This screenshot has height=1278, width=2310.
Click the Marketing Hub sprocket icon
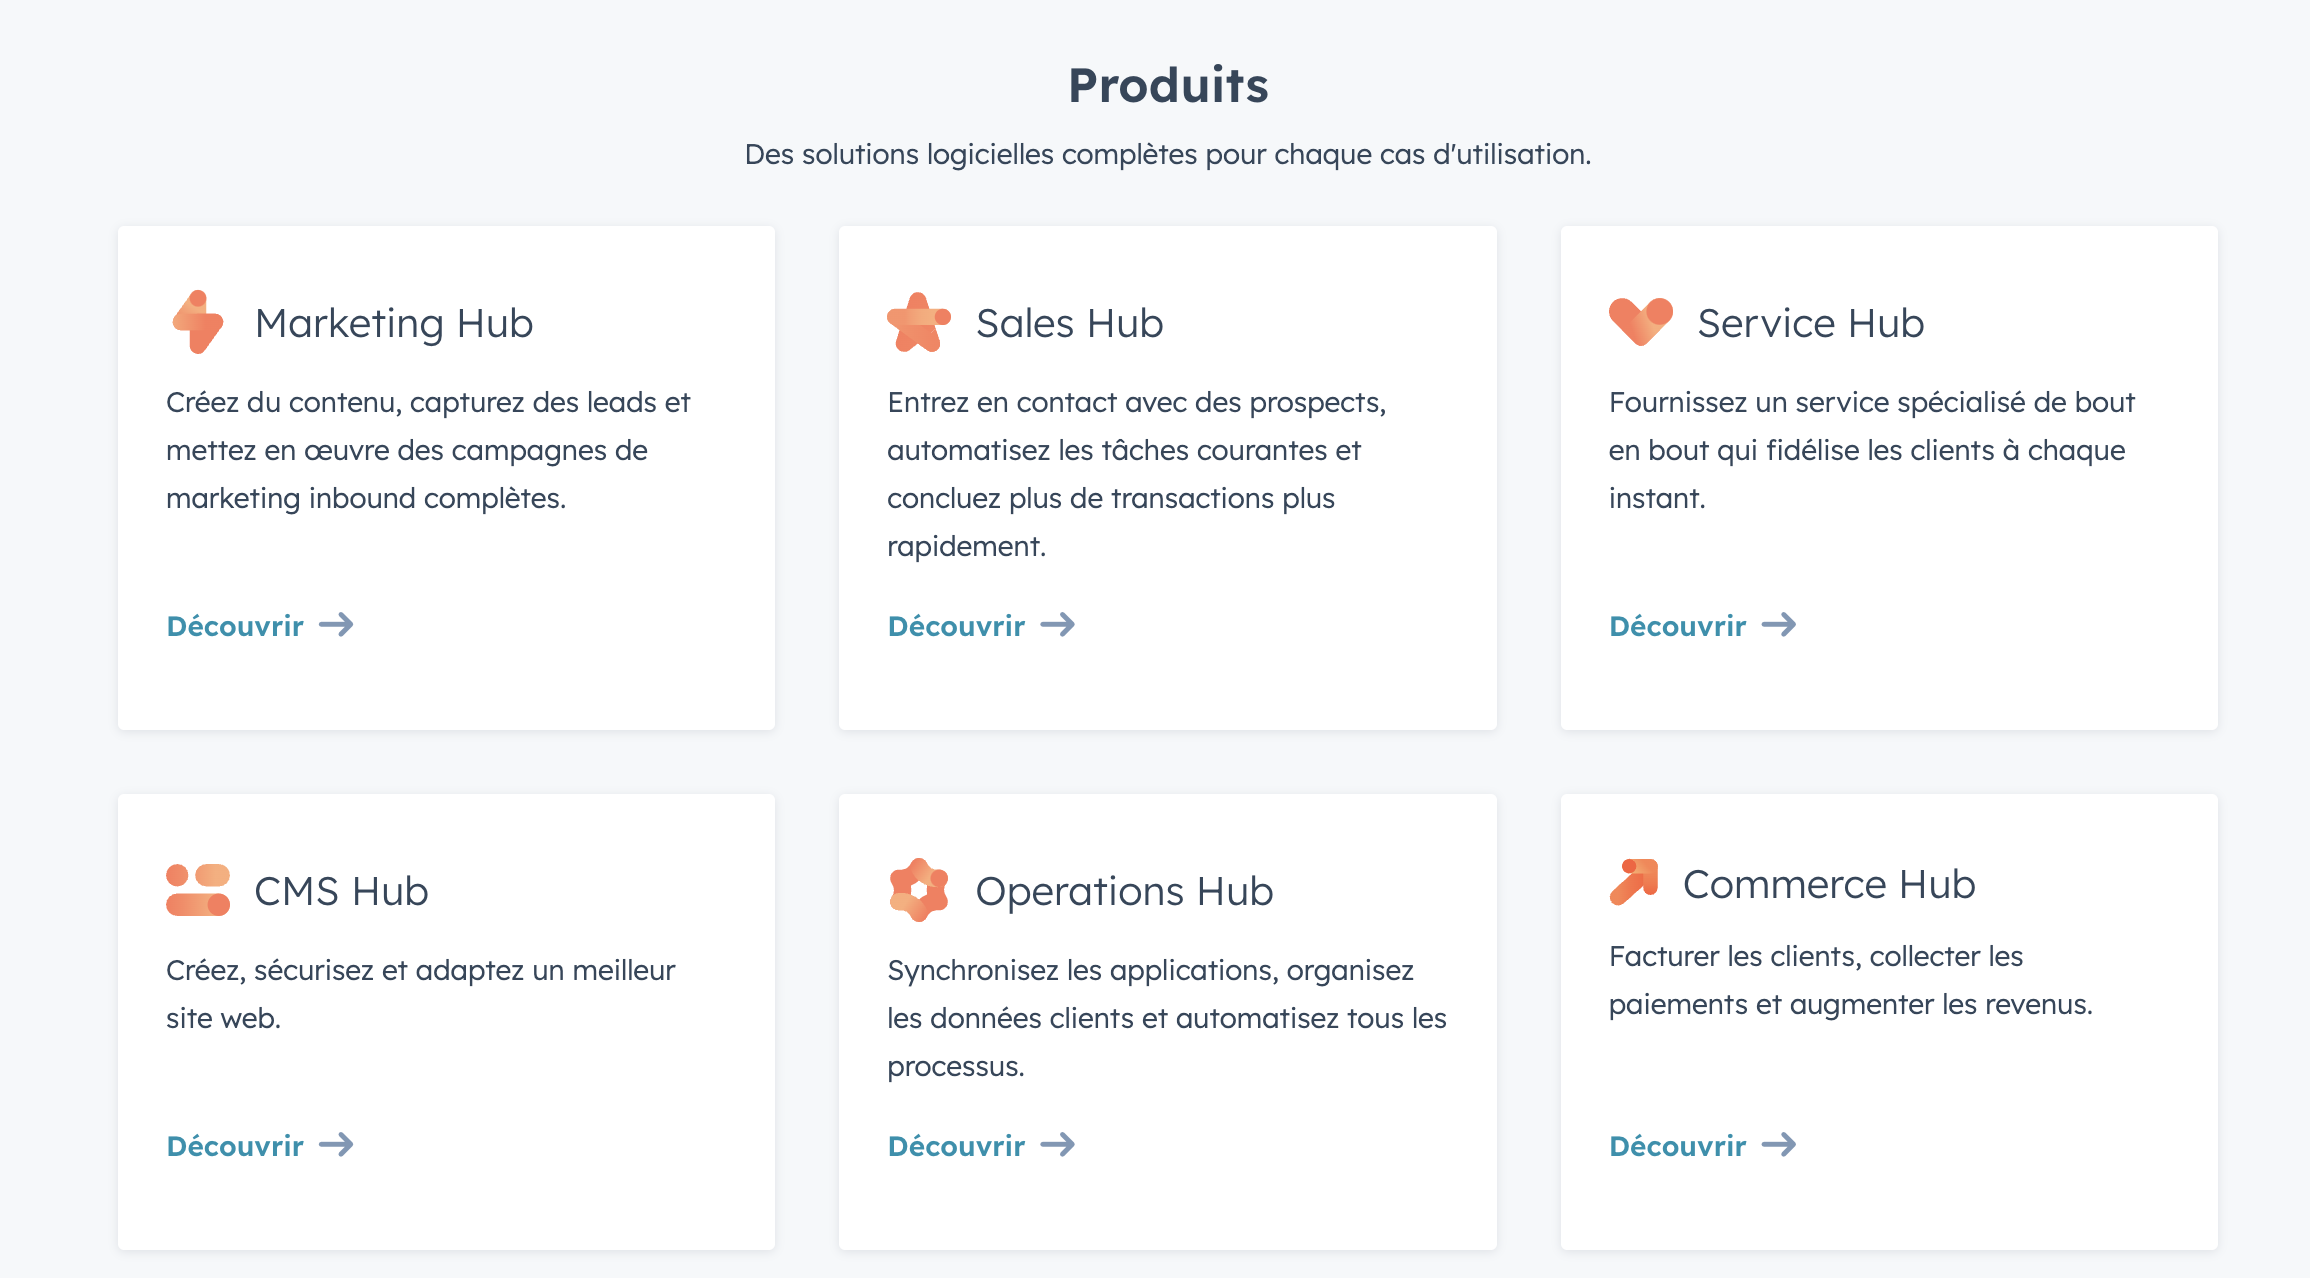pyautogui.click(x=198, y=322)
